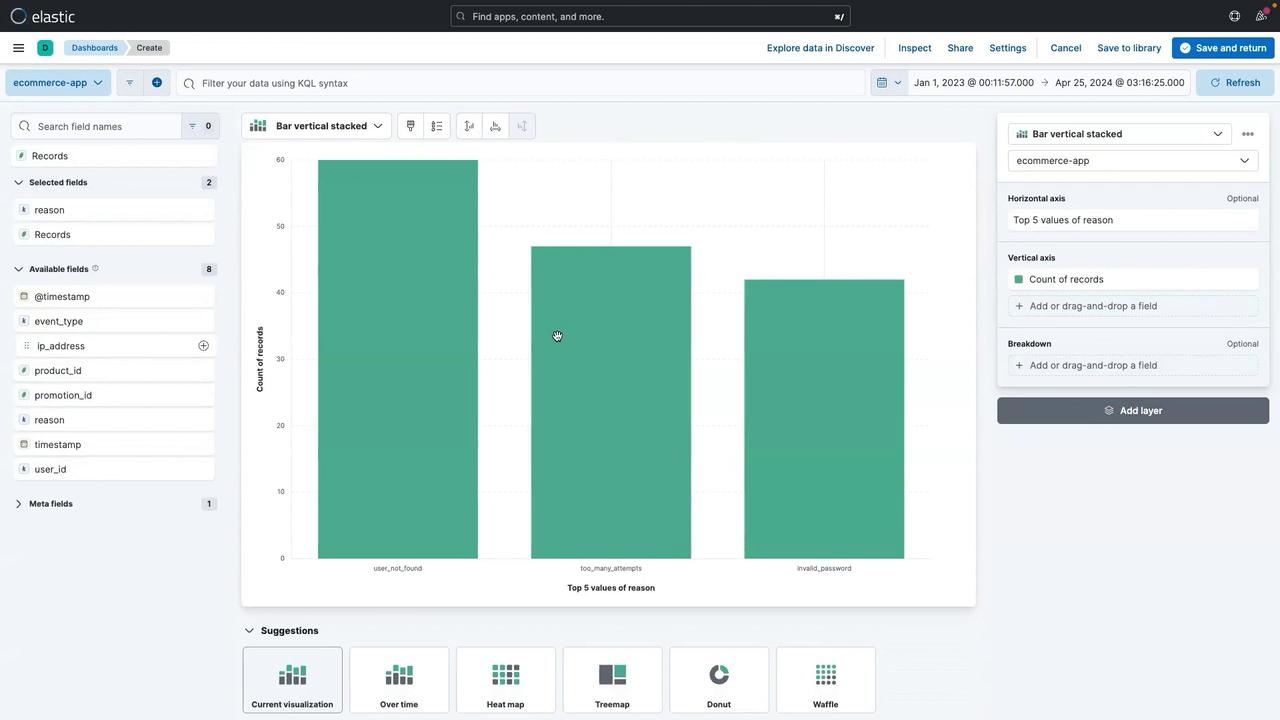
Task: Click the Save and return button
Action: (x=1222, y=48)
